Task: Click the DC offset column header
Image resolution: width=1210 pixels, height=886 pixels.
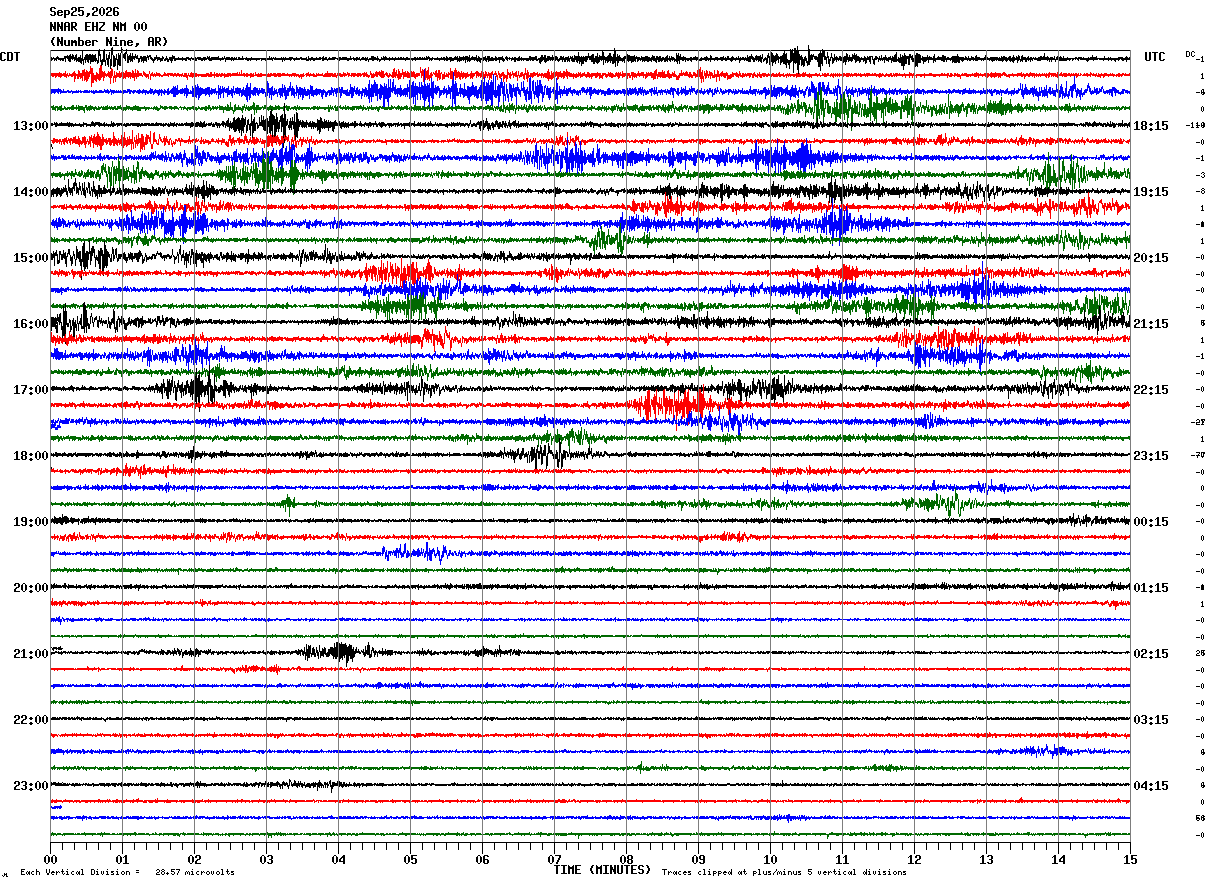Action: [1190, 54]
